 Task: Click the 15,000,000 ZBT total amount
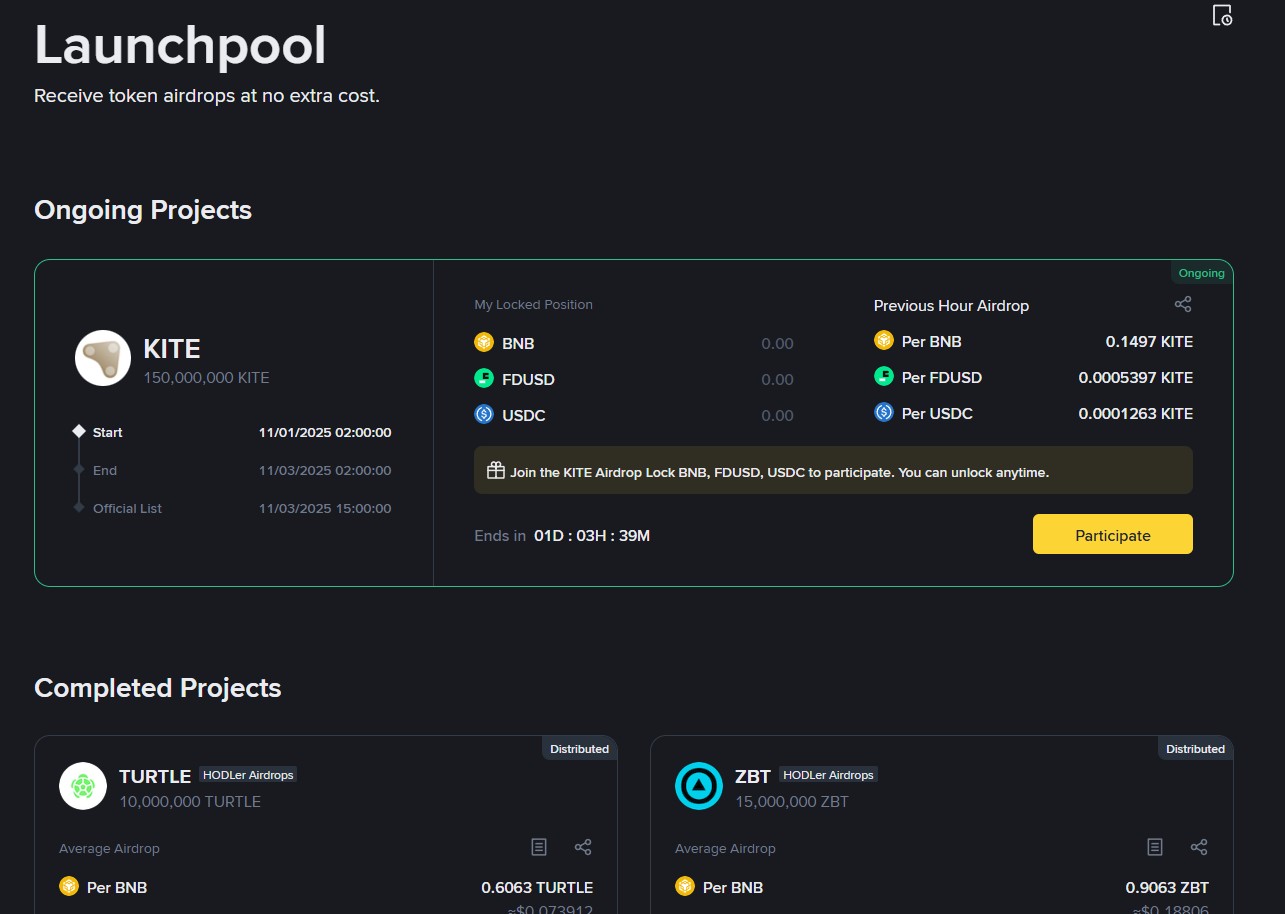point(792,802)
